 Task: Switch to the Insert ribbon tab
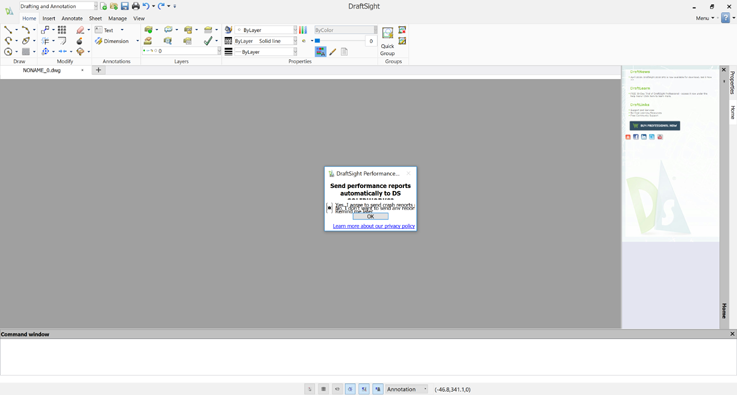49,18
